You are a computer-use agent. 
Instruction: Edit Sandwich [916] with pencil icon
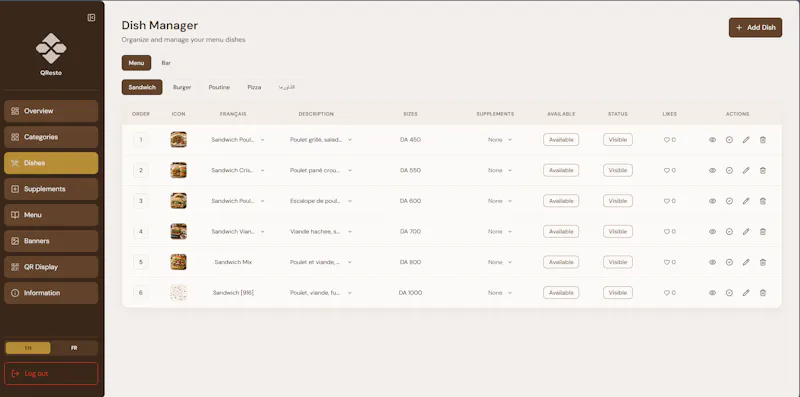[746, 293]
